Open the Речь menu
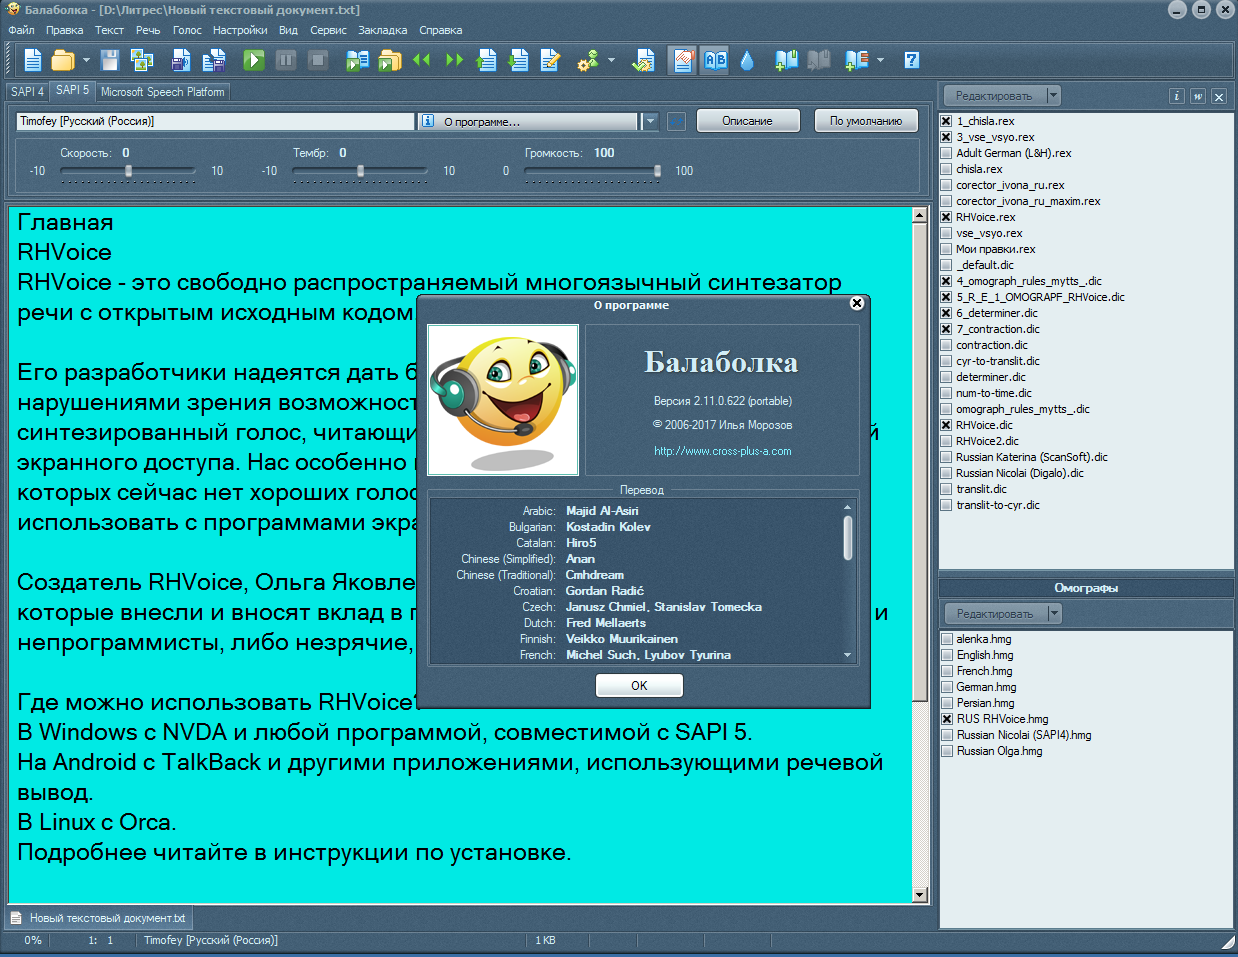 click(148, 30)
